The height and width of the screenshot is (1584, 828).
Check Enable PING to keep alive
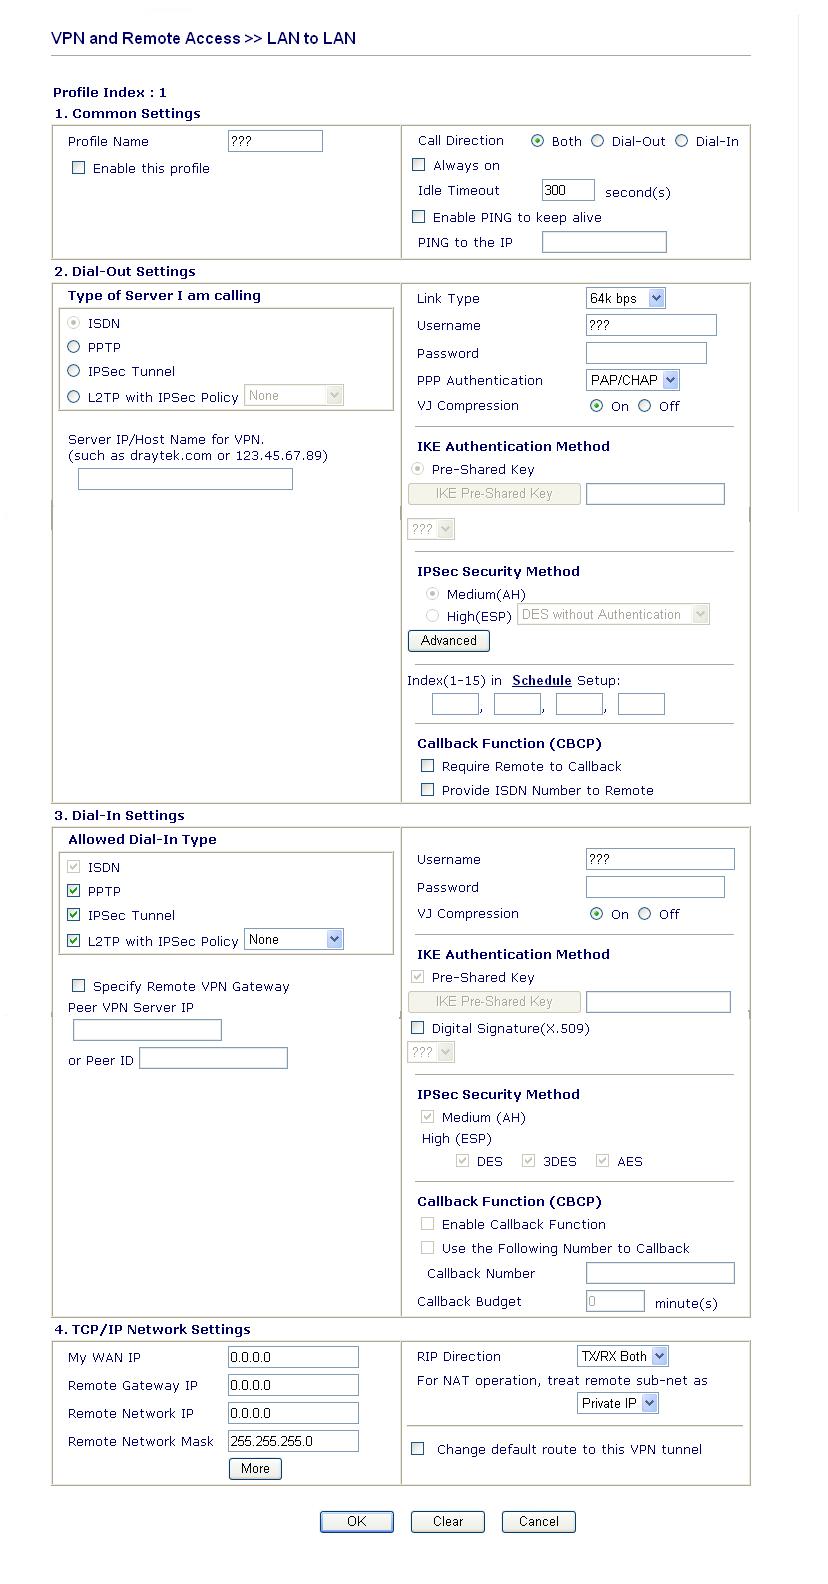point(419,217)
